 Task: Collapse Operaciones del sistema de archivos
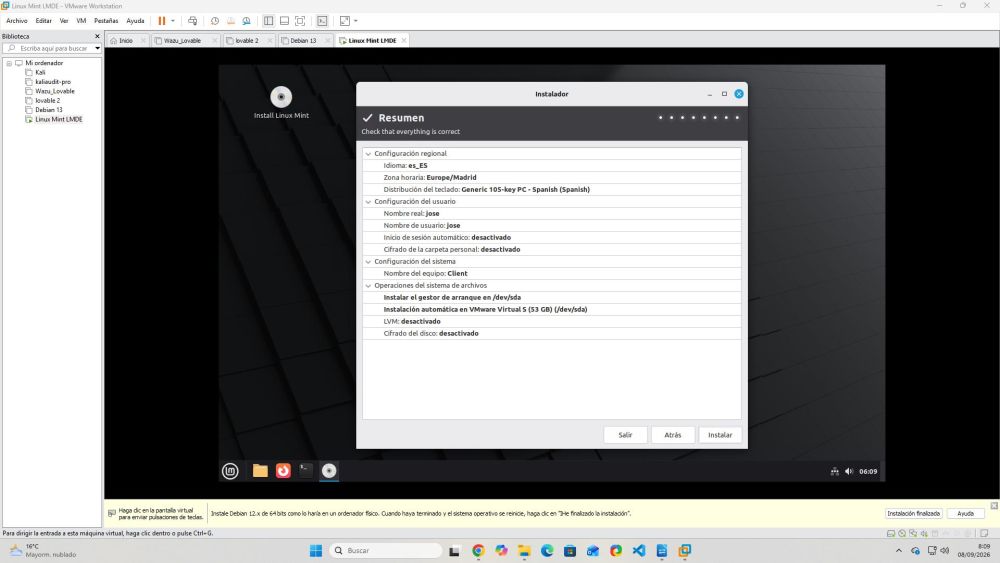368,286
